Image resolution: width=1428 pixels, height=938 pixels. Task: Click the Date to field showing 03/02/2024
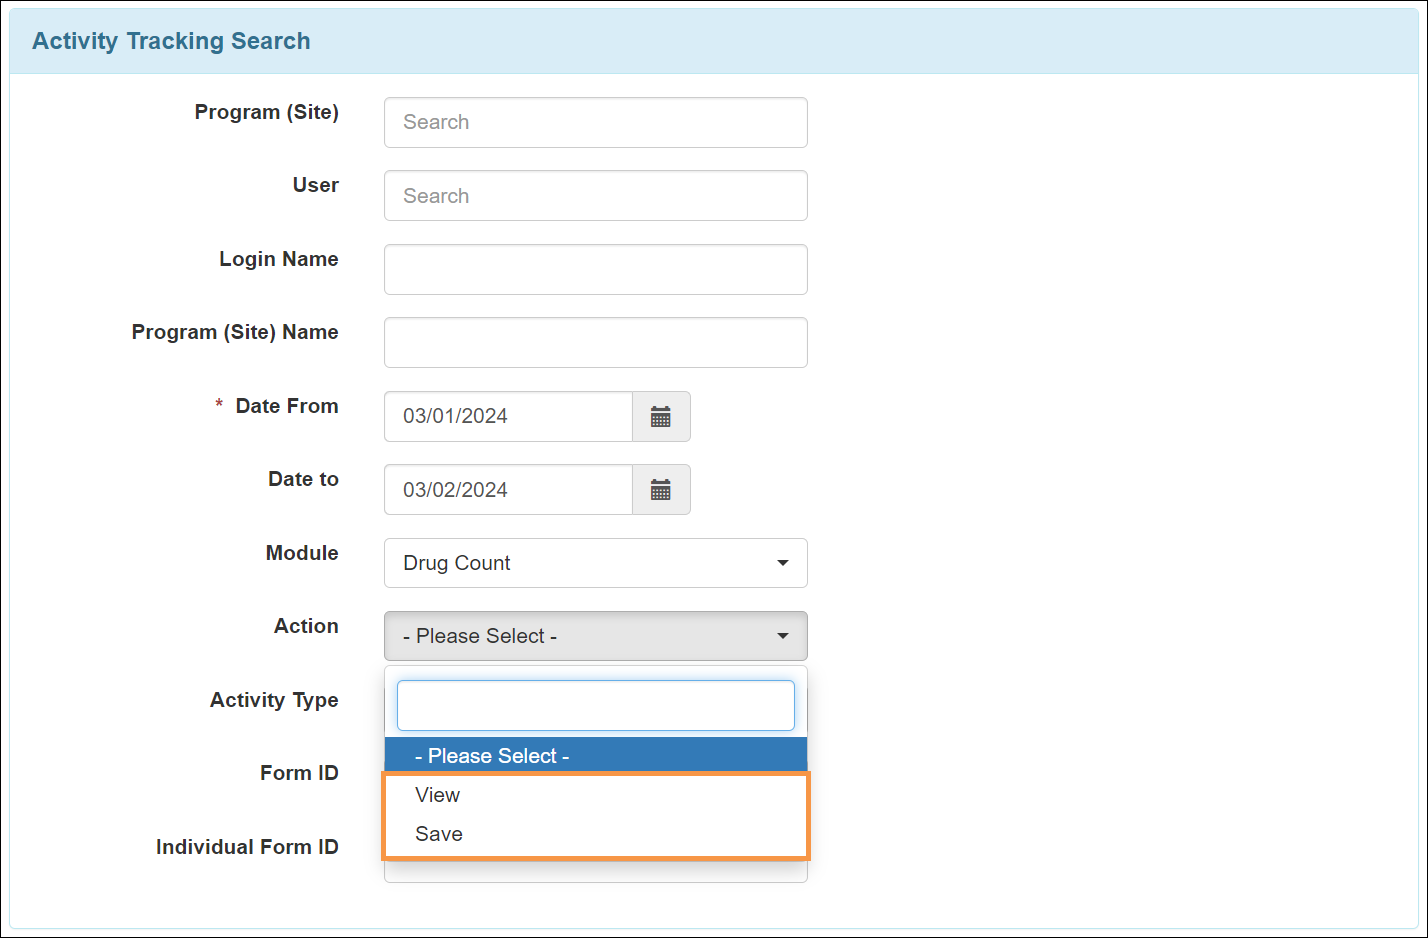tap(508, 490)
